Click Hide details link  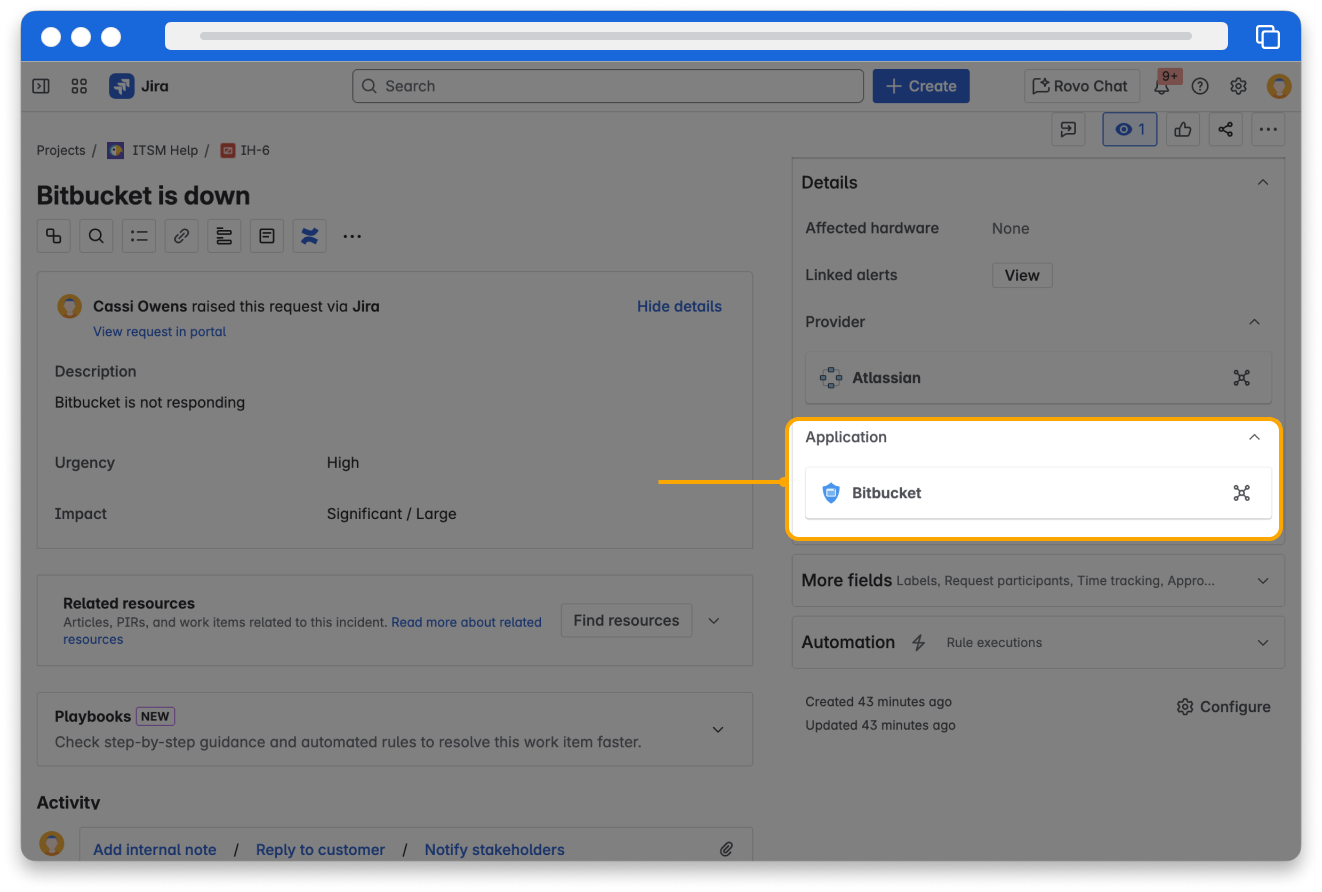[x=679, y=306]
